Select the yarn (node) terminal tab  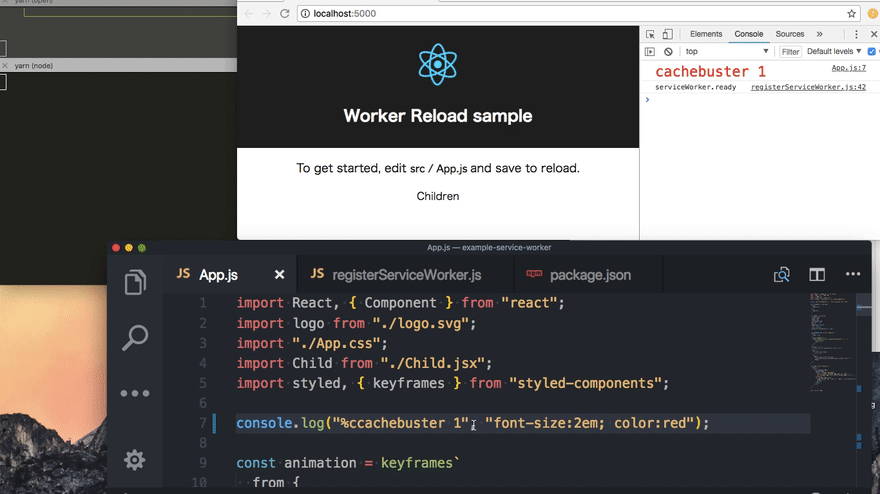[34, 66]
